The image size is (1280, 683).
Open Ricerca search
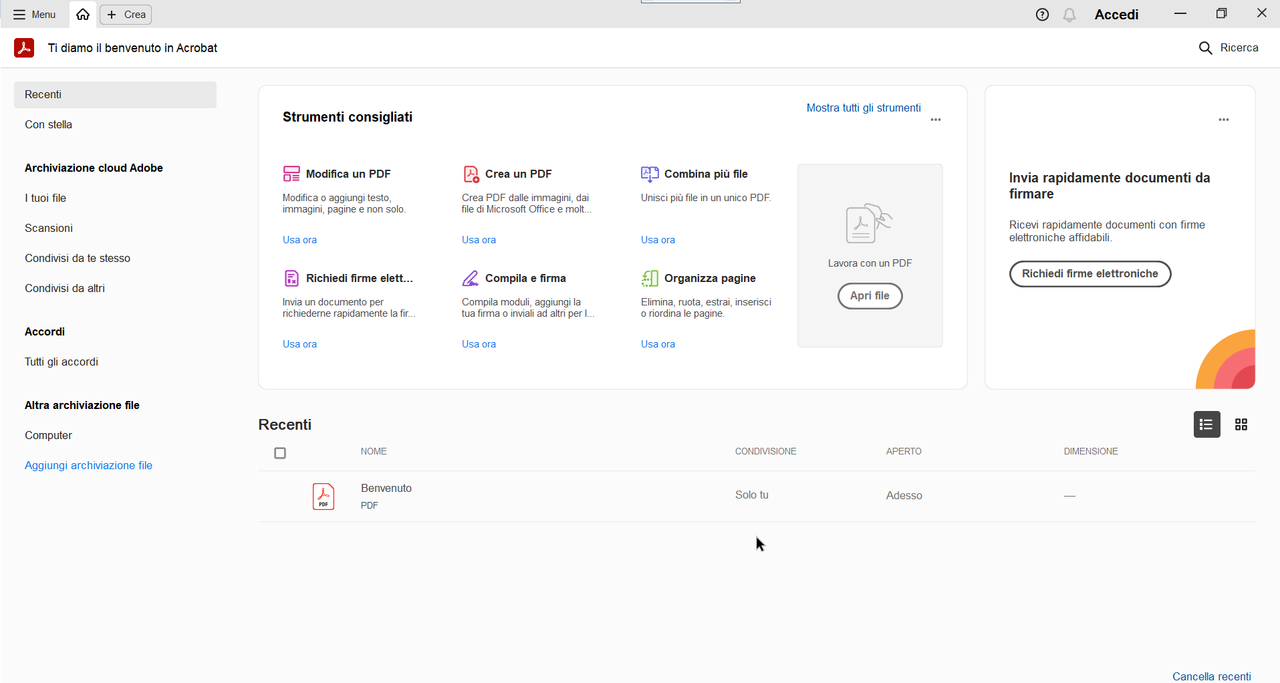tap(1228, 48)
